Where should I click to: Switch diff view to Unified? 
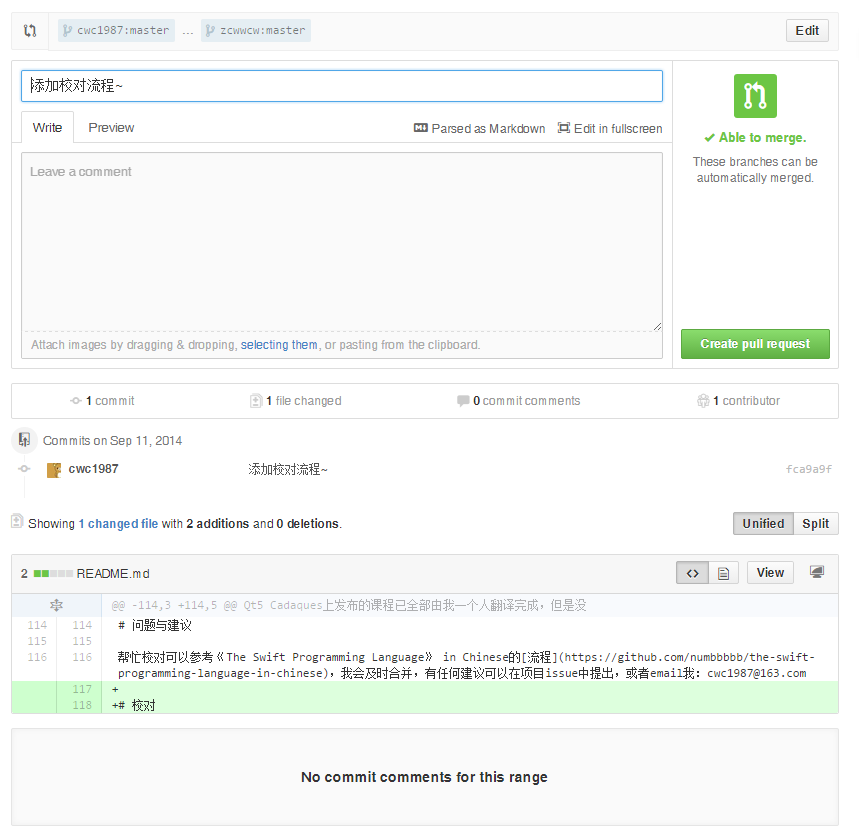(x=763, y=524)
